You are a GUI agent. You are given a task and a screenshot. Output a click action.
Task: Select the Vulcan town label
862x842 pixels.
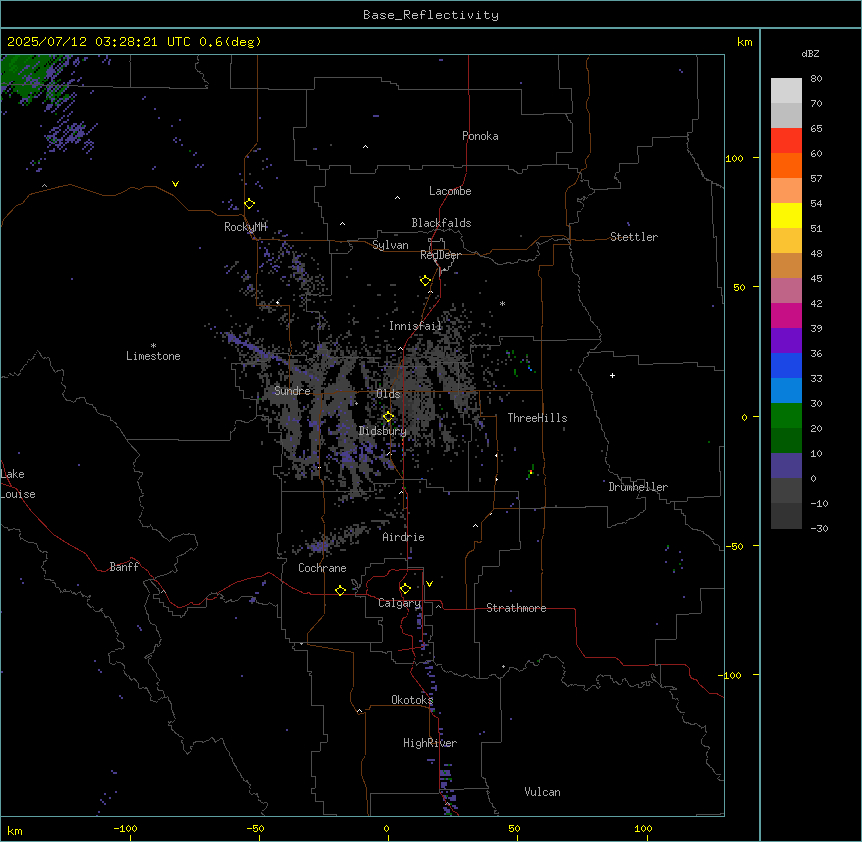point(543,792)
